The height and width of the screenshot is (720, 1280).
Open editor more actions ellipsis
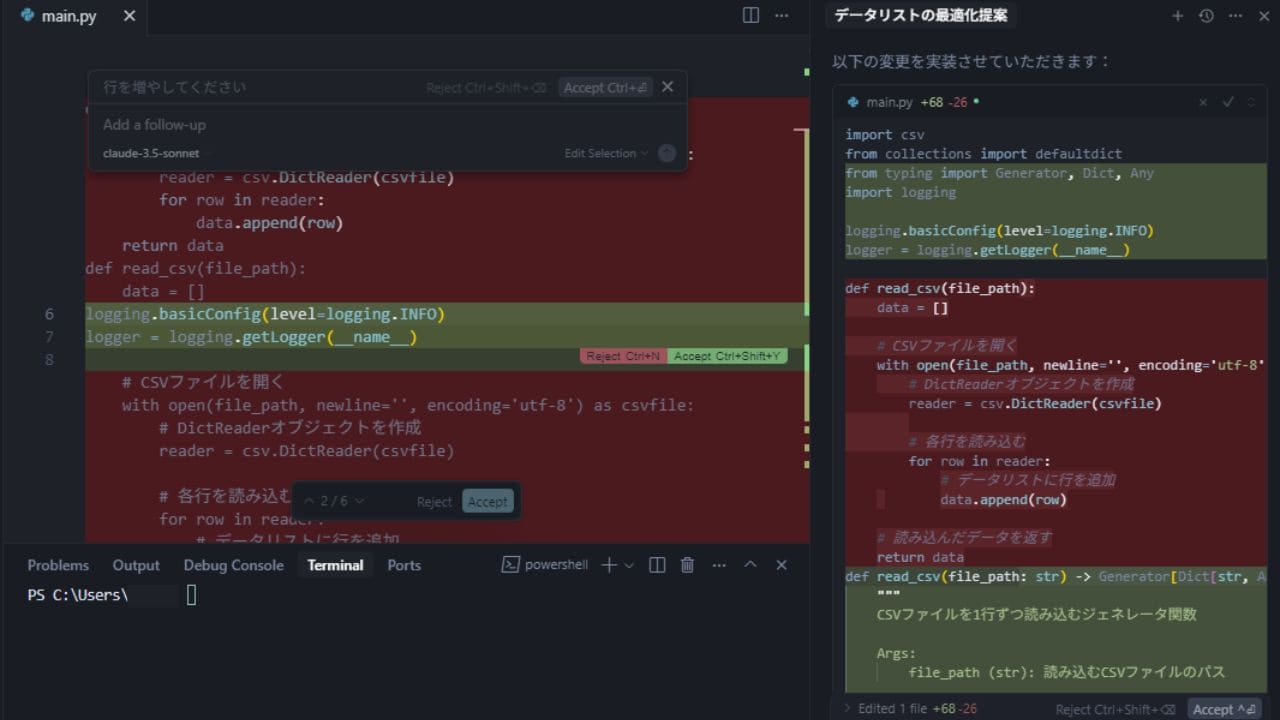(x=782, y=15)
